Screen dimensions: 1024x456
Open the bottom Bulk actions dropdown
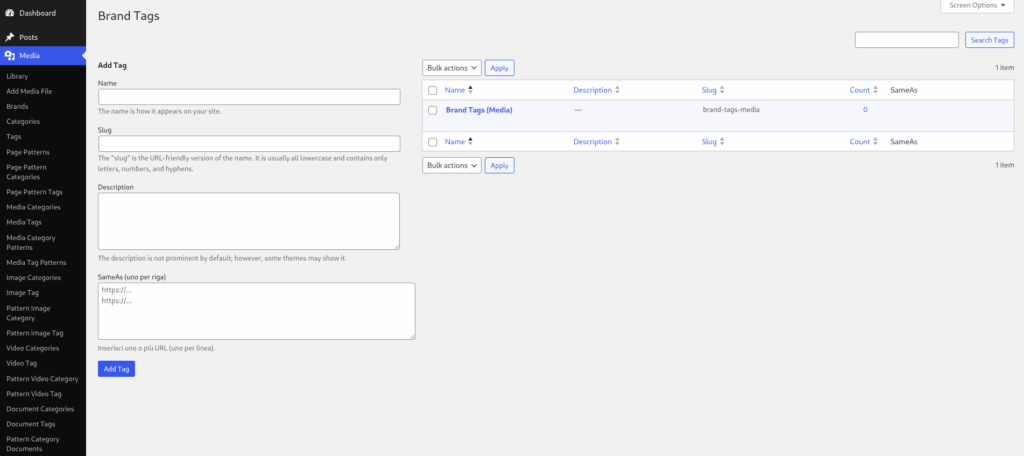pyautogui.click(x=452, y=165)
